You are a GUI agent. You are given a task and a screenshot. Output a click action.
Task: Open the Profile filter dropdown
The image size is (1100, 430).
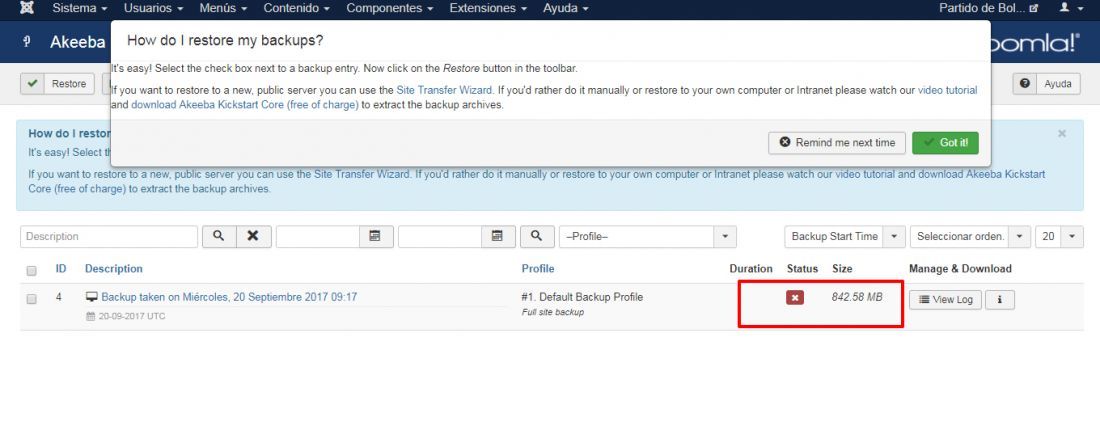(x=648, y=236)
